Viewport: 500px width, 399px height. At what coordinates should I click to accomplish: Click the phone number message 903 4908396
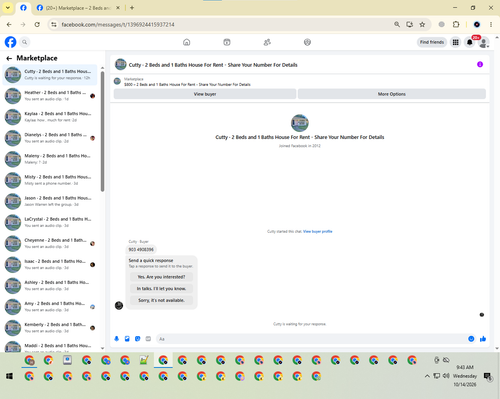(141, 249)
